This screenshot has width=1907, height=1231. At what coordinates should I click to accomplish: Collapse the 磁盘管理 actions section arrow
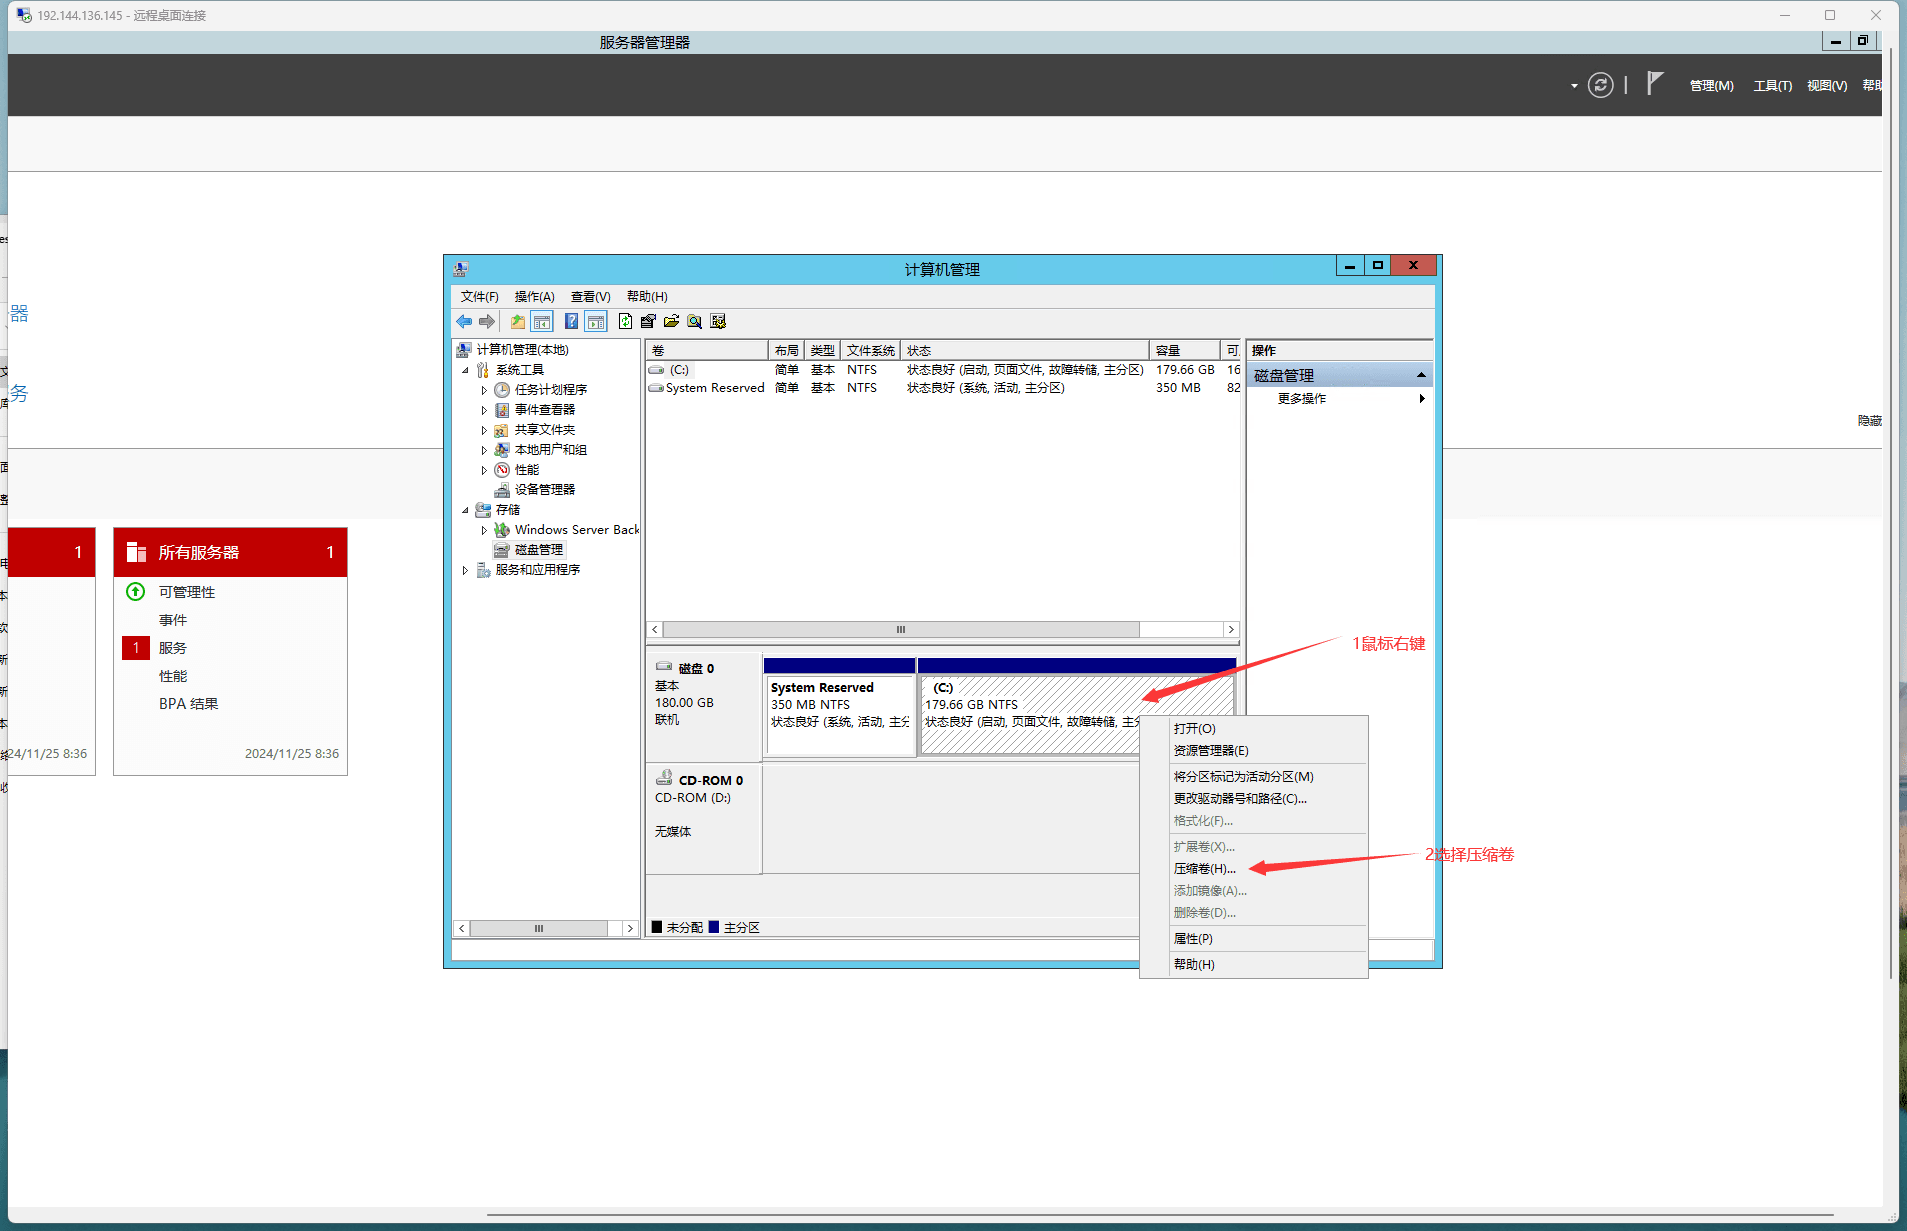(1421, 375)
